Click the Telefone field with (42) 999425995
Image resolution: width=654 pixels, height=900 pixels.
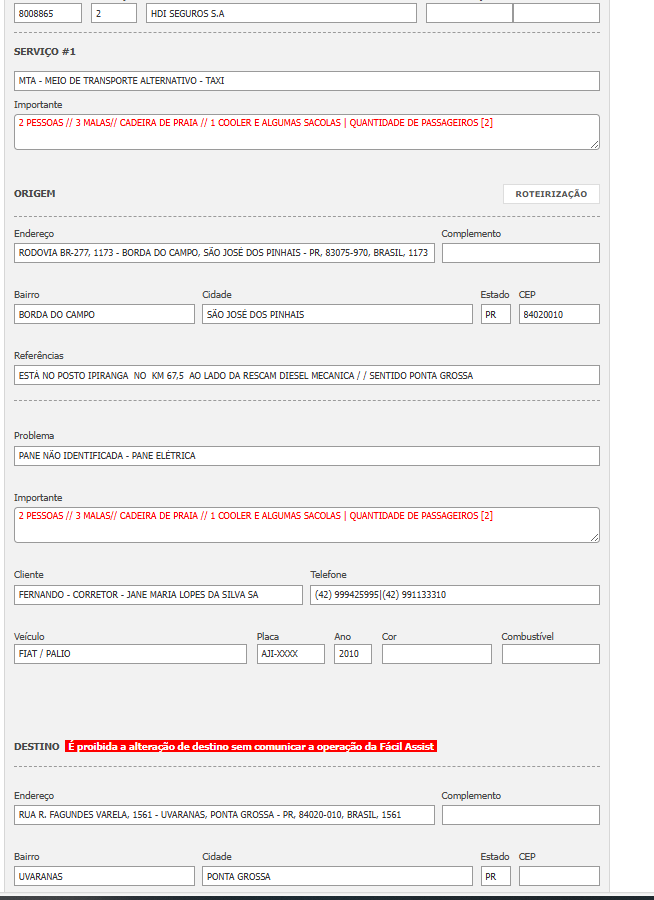455,595
